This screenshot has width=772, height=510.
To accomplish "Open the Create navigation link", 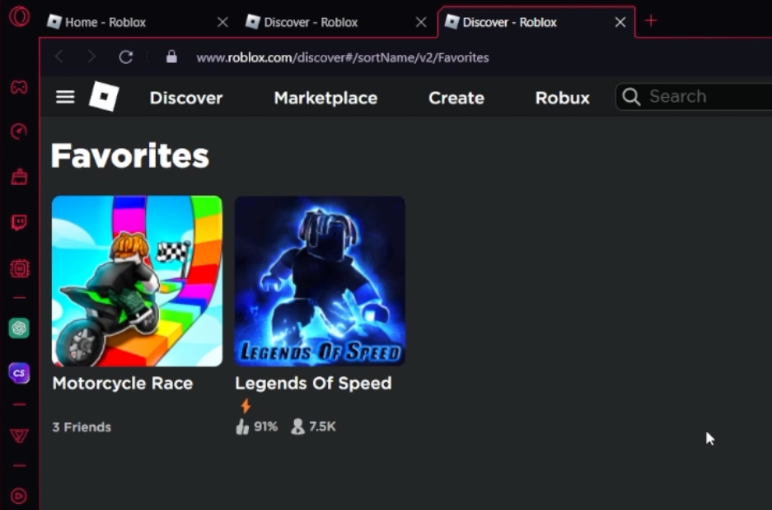I will point(456,97).
